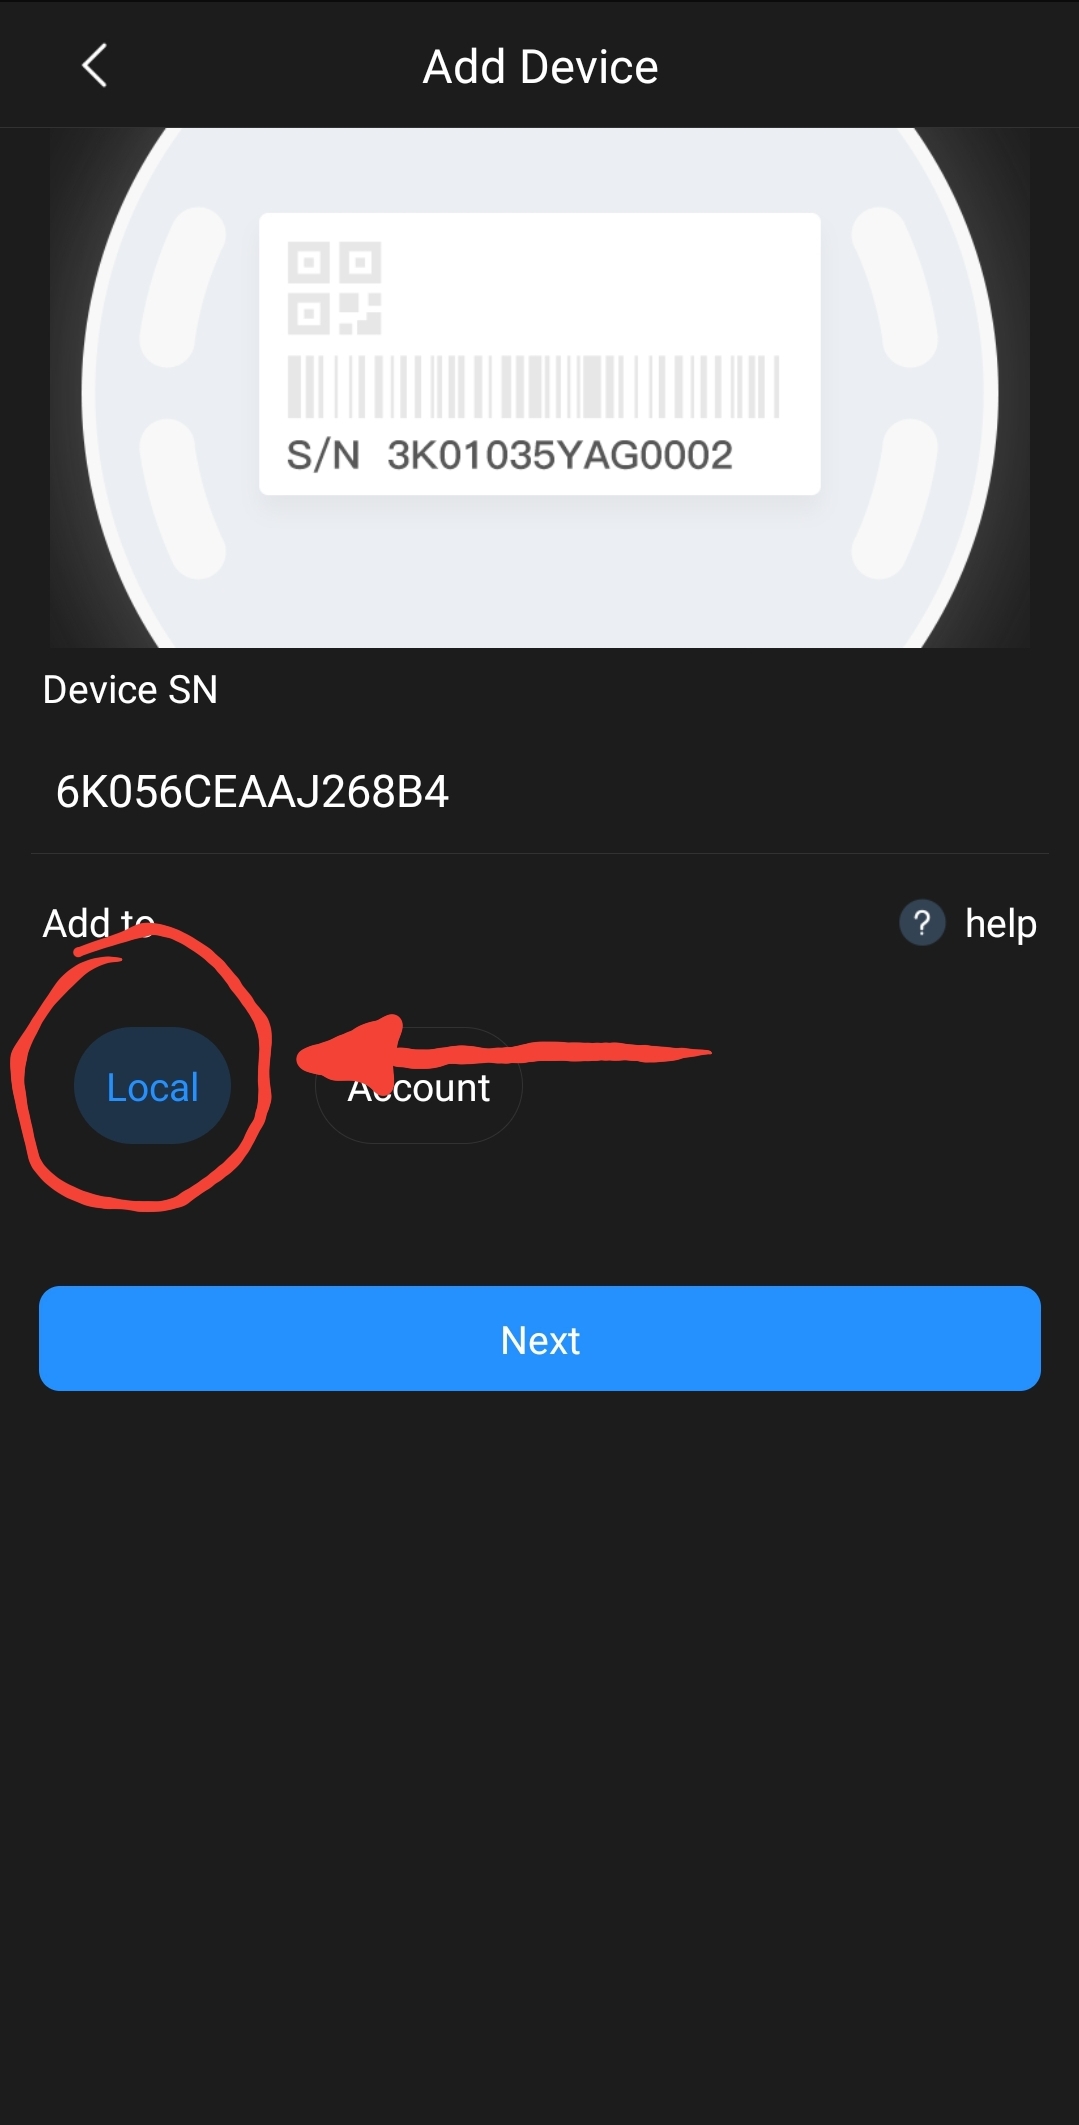Click the Next button

tap(540, 1339)
